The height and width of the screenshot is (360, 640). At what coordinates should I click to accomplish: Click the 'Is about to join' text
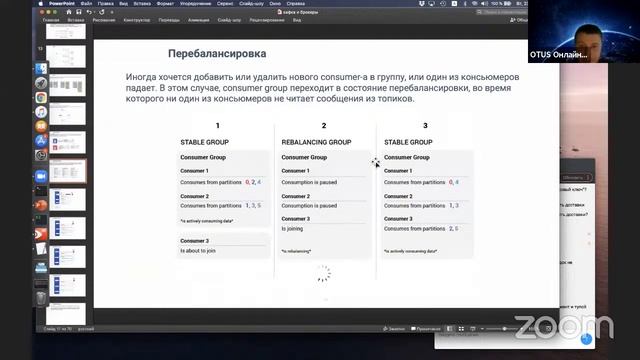[198, 251]
